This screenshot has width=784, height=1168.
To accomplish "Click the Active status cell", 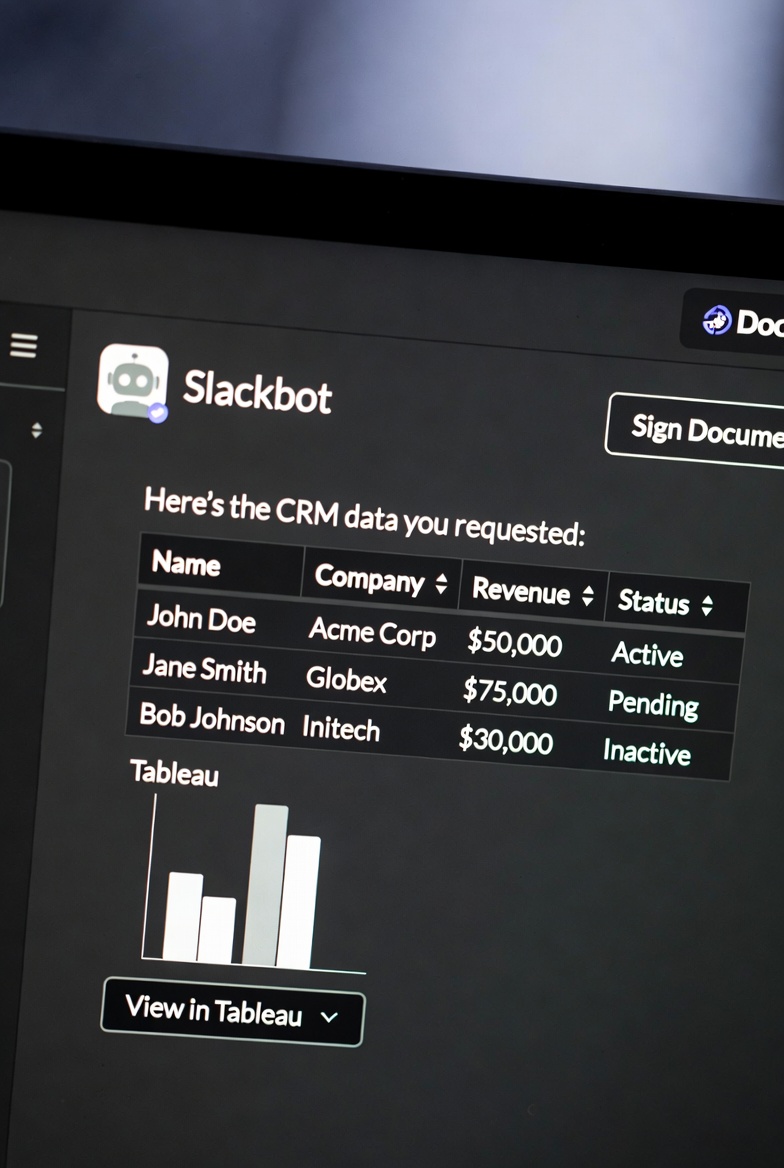I will click(647, 654).
